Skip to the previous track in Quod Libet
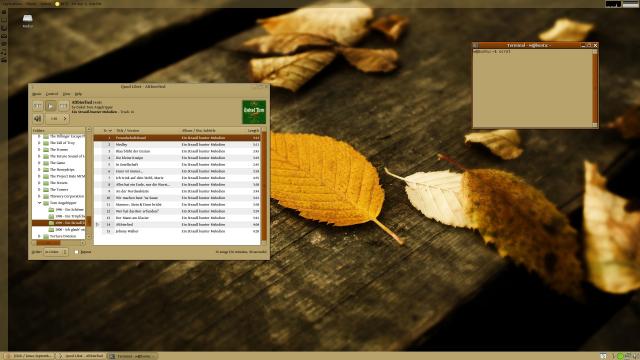640x360 pixels. (x=38, y=106)
